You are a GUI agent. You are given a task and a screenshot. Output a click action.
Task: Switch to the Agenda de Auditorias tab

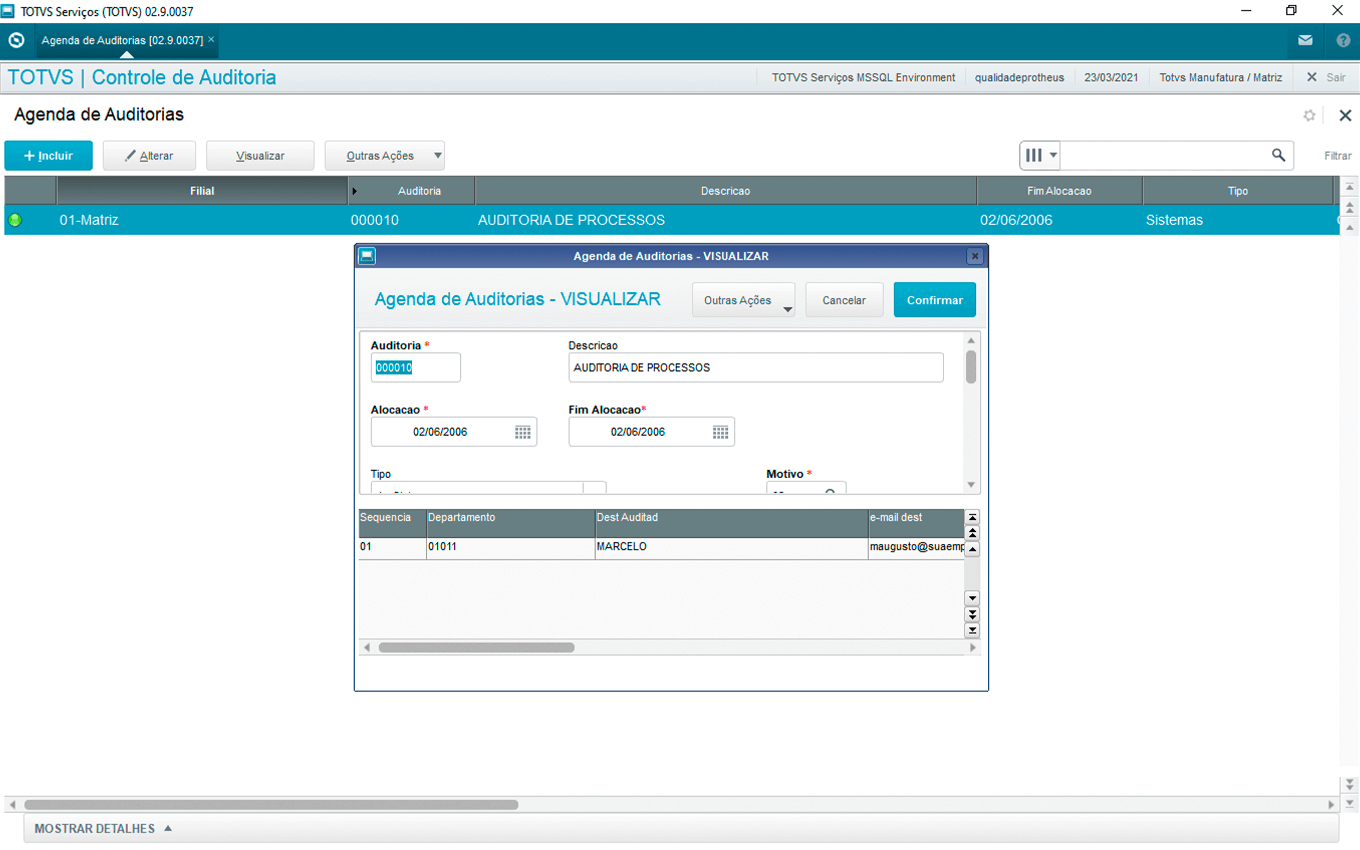(122, 40)
